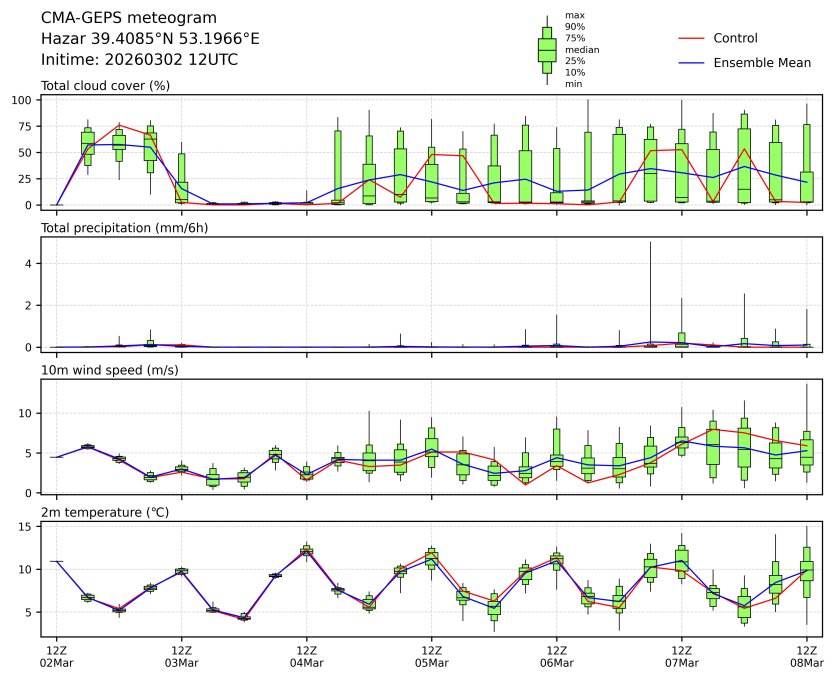Screen dimensions: 835x680
Task: Click the box-plot legend symbol
Action: pos(547,50)
